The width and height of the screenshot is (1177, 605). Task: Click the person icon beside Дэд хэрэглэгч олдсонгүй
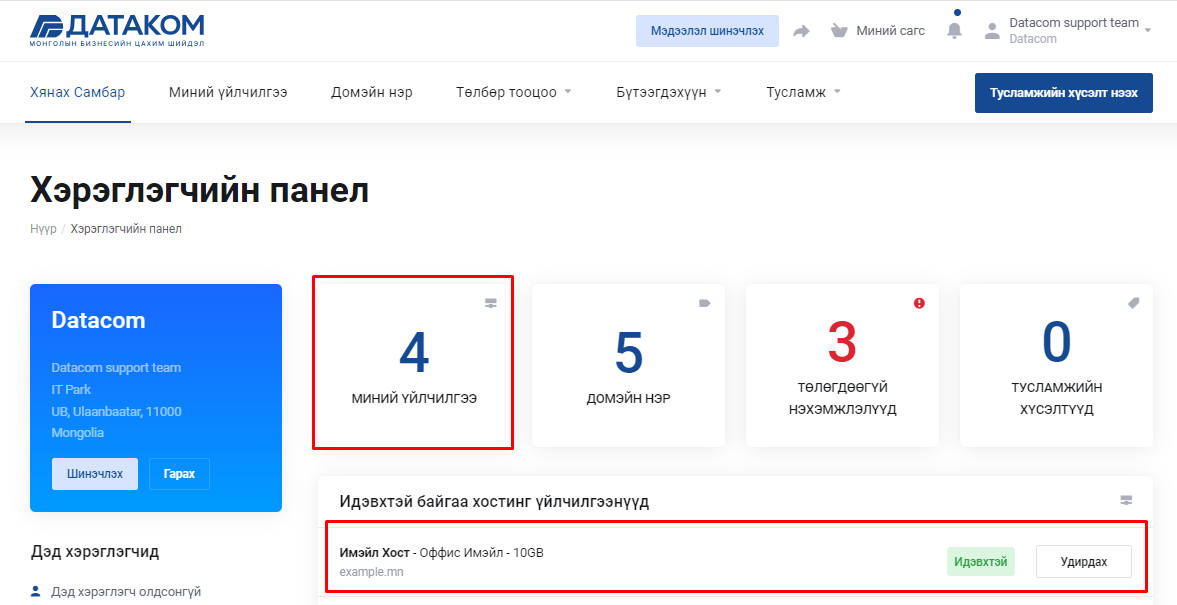(36, 591)
